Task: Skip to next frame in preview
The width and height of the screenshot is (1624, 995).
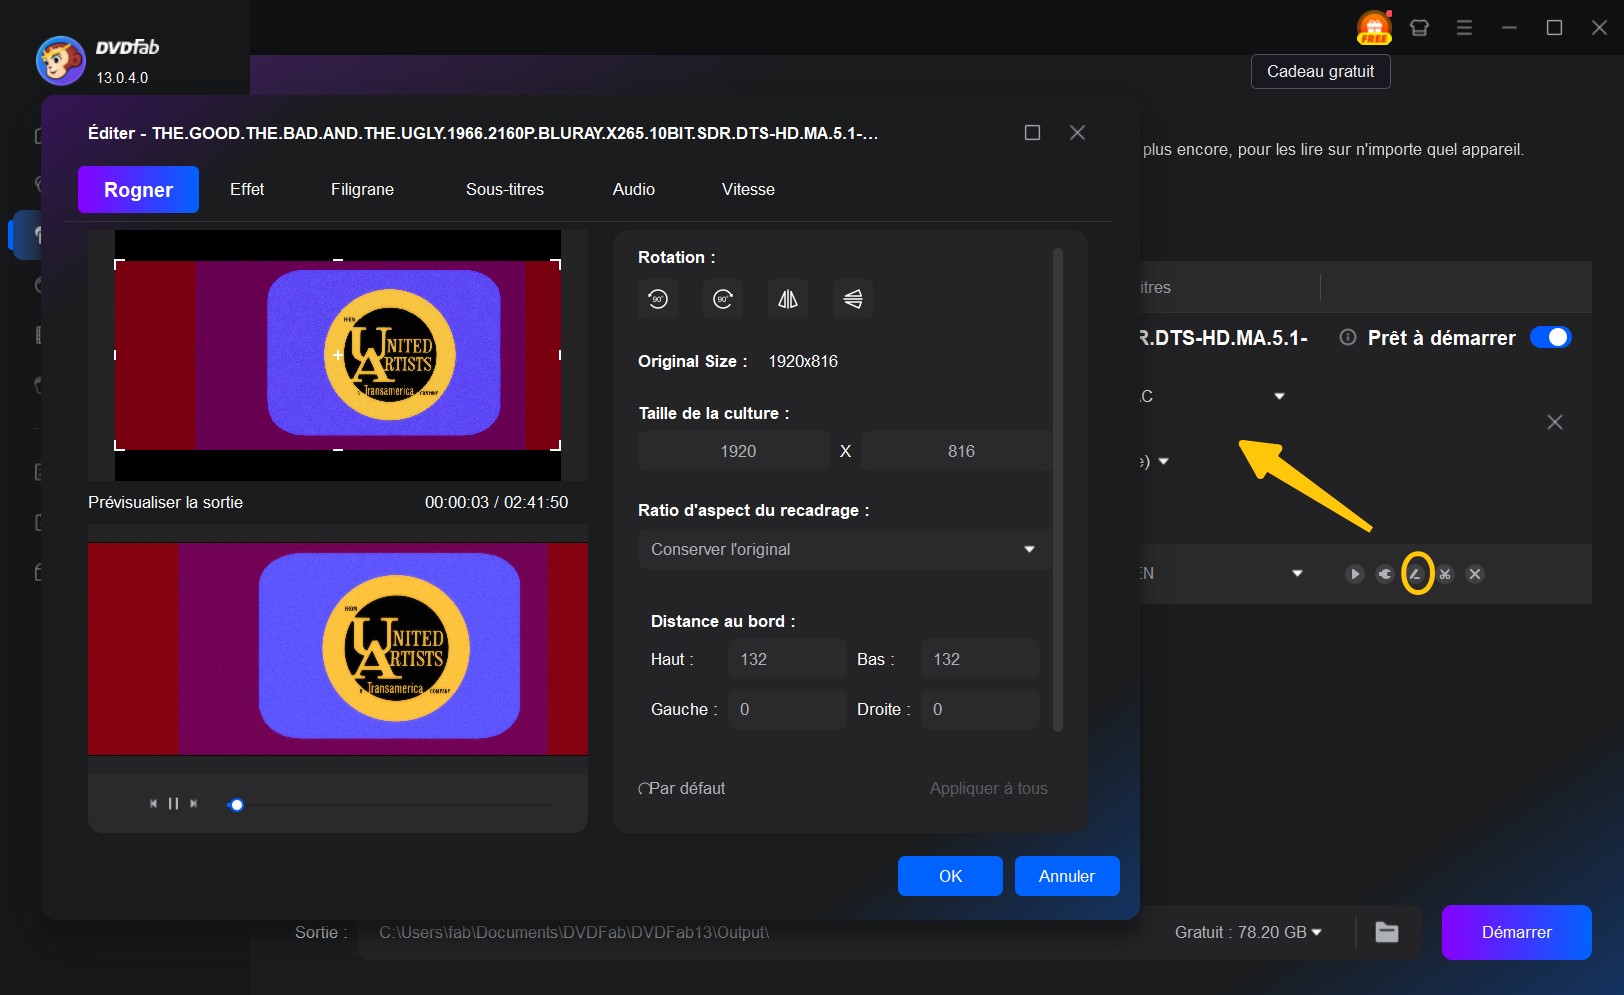Action: tap(194, 803)
